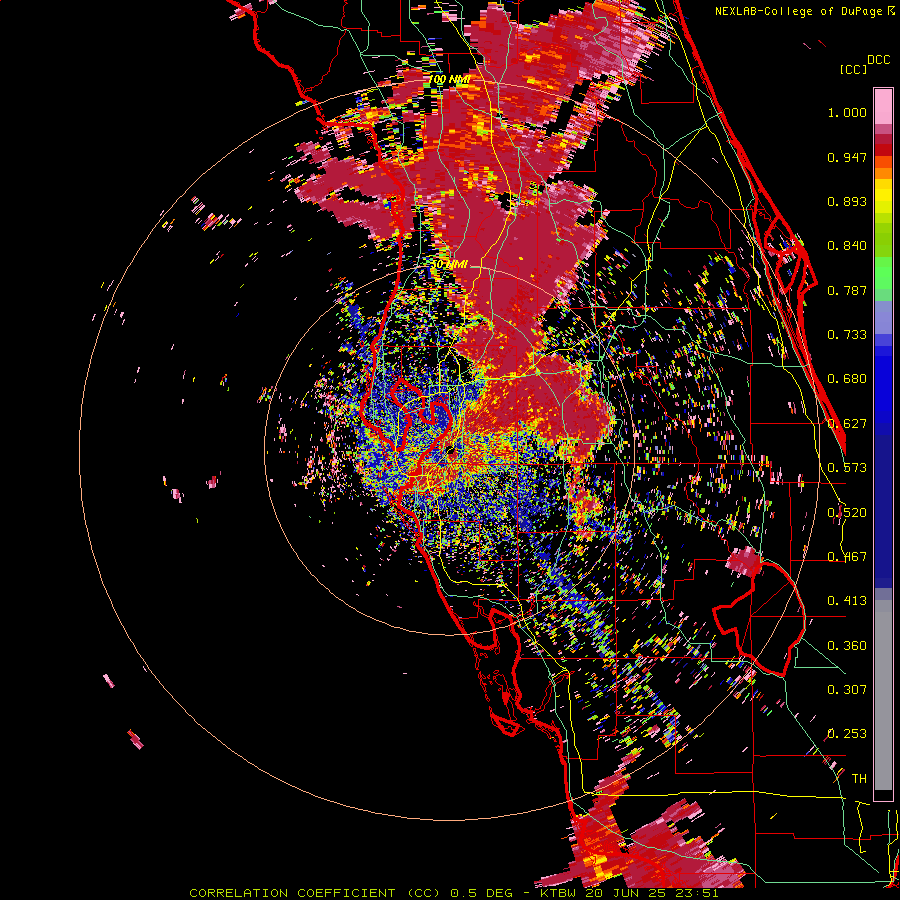Viewport: 900px width, 900px height.
Task: Select the 0.253 legend value
Action: point(847,734)
